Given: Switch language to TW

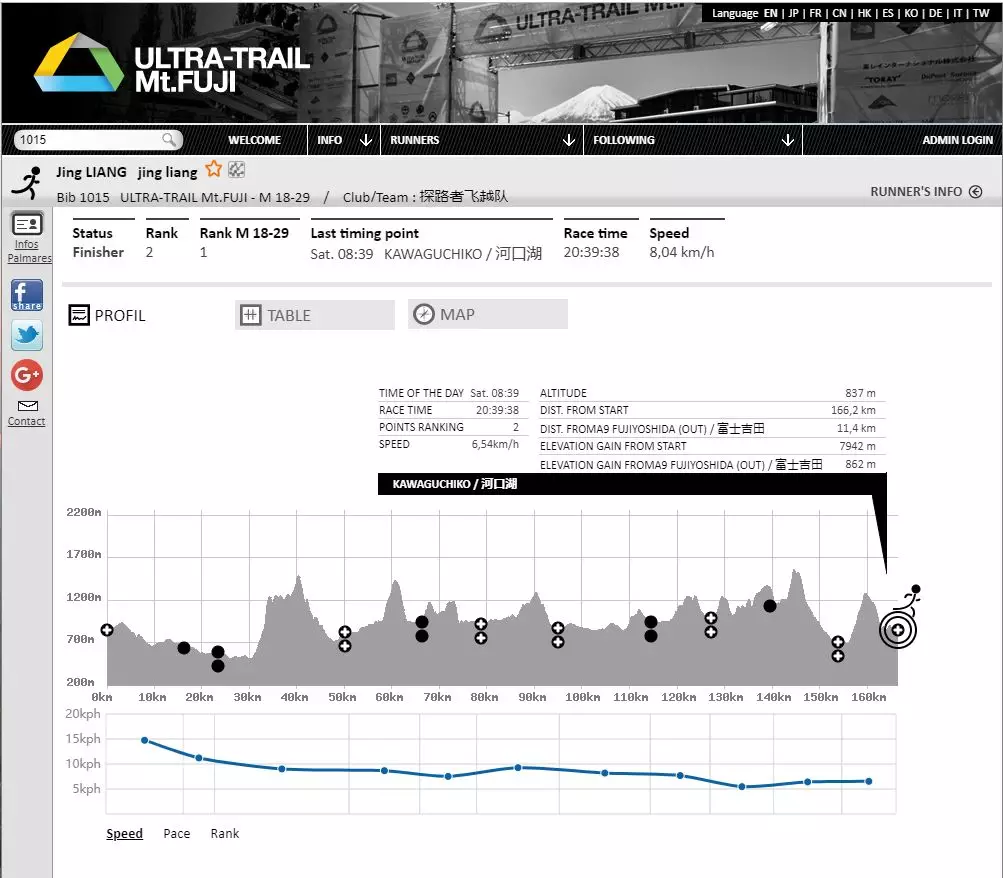Looking at the screenshot, I should coord(981,13).
